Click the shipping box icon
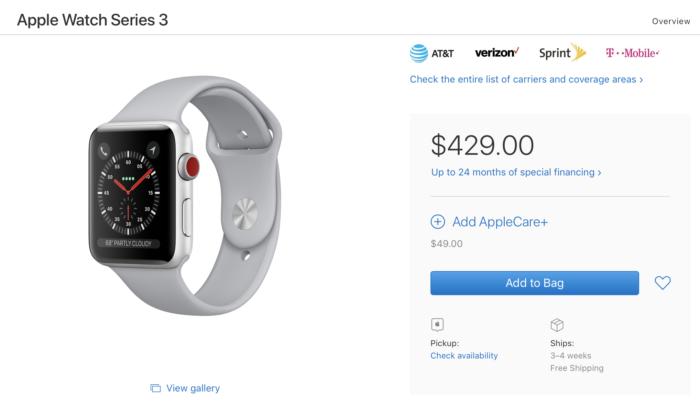Viewport: 700px width, 408px height. 557,325
